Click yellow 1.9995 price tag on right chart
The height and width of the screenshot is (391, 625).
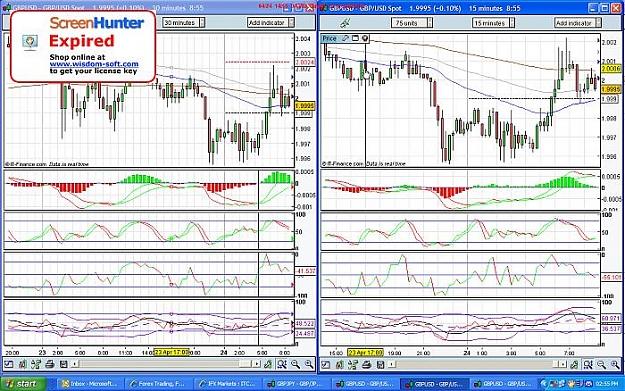tap(611, 89)
